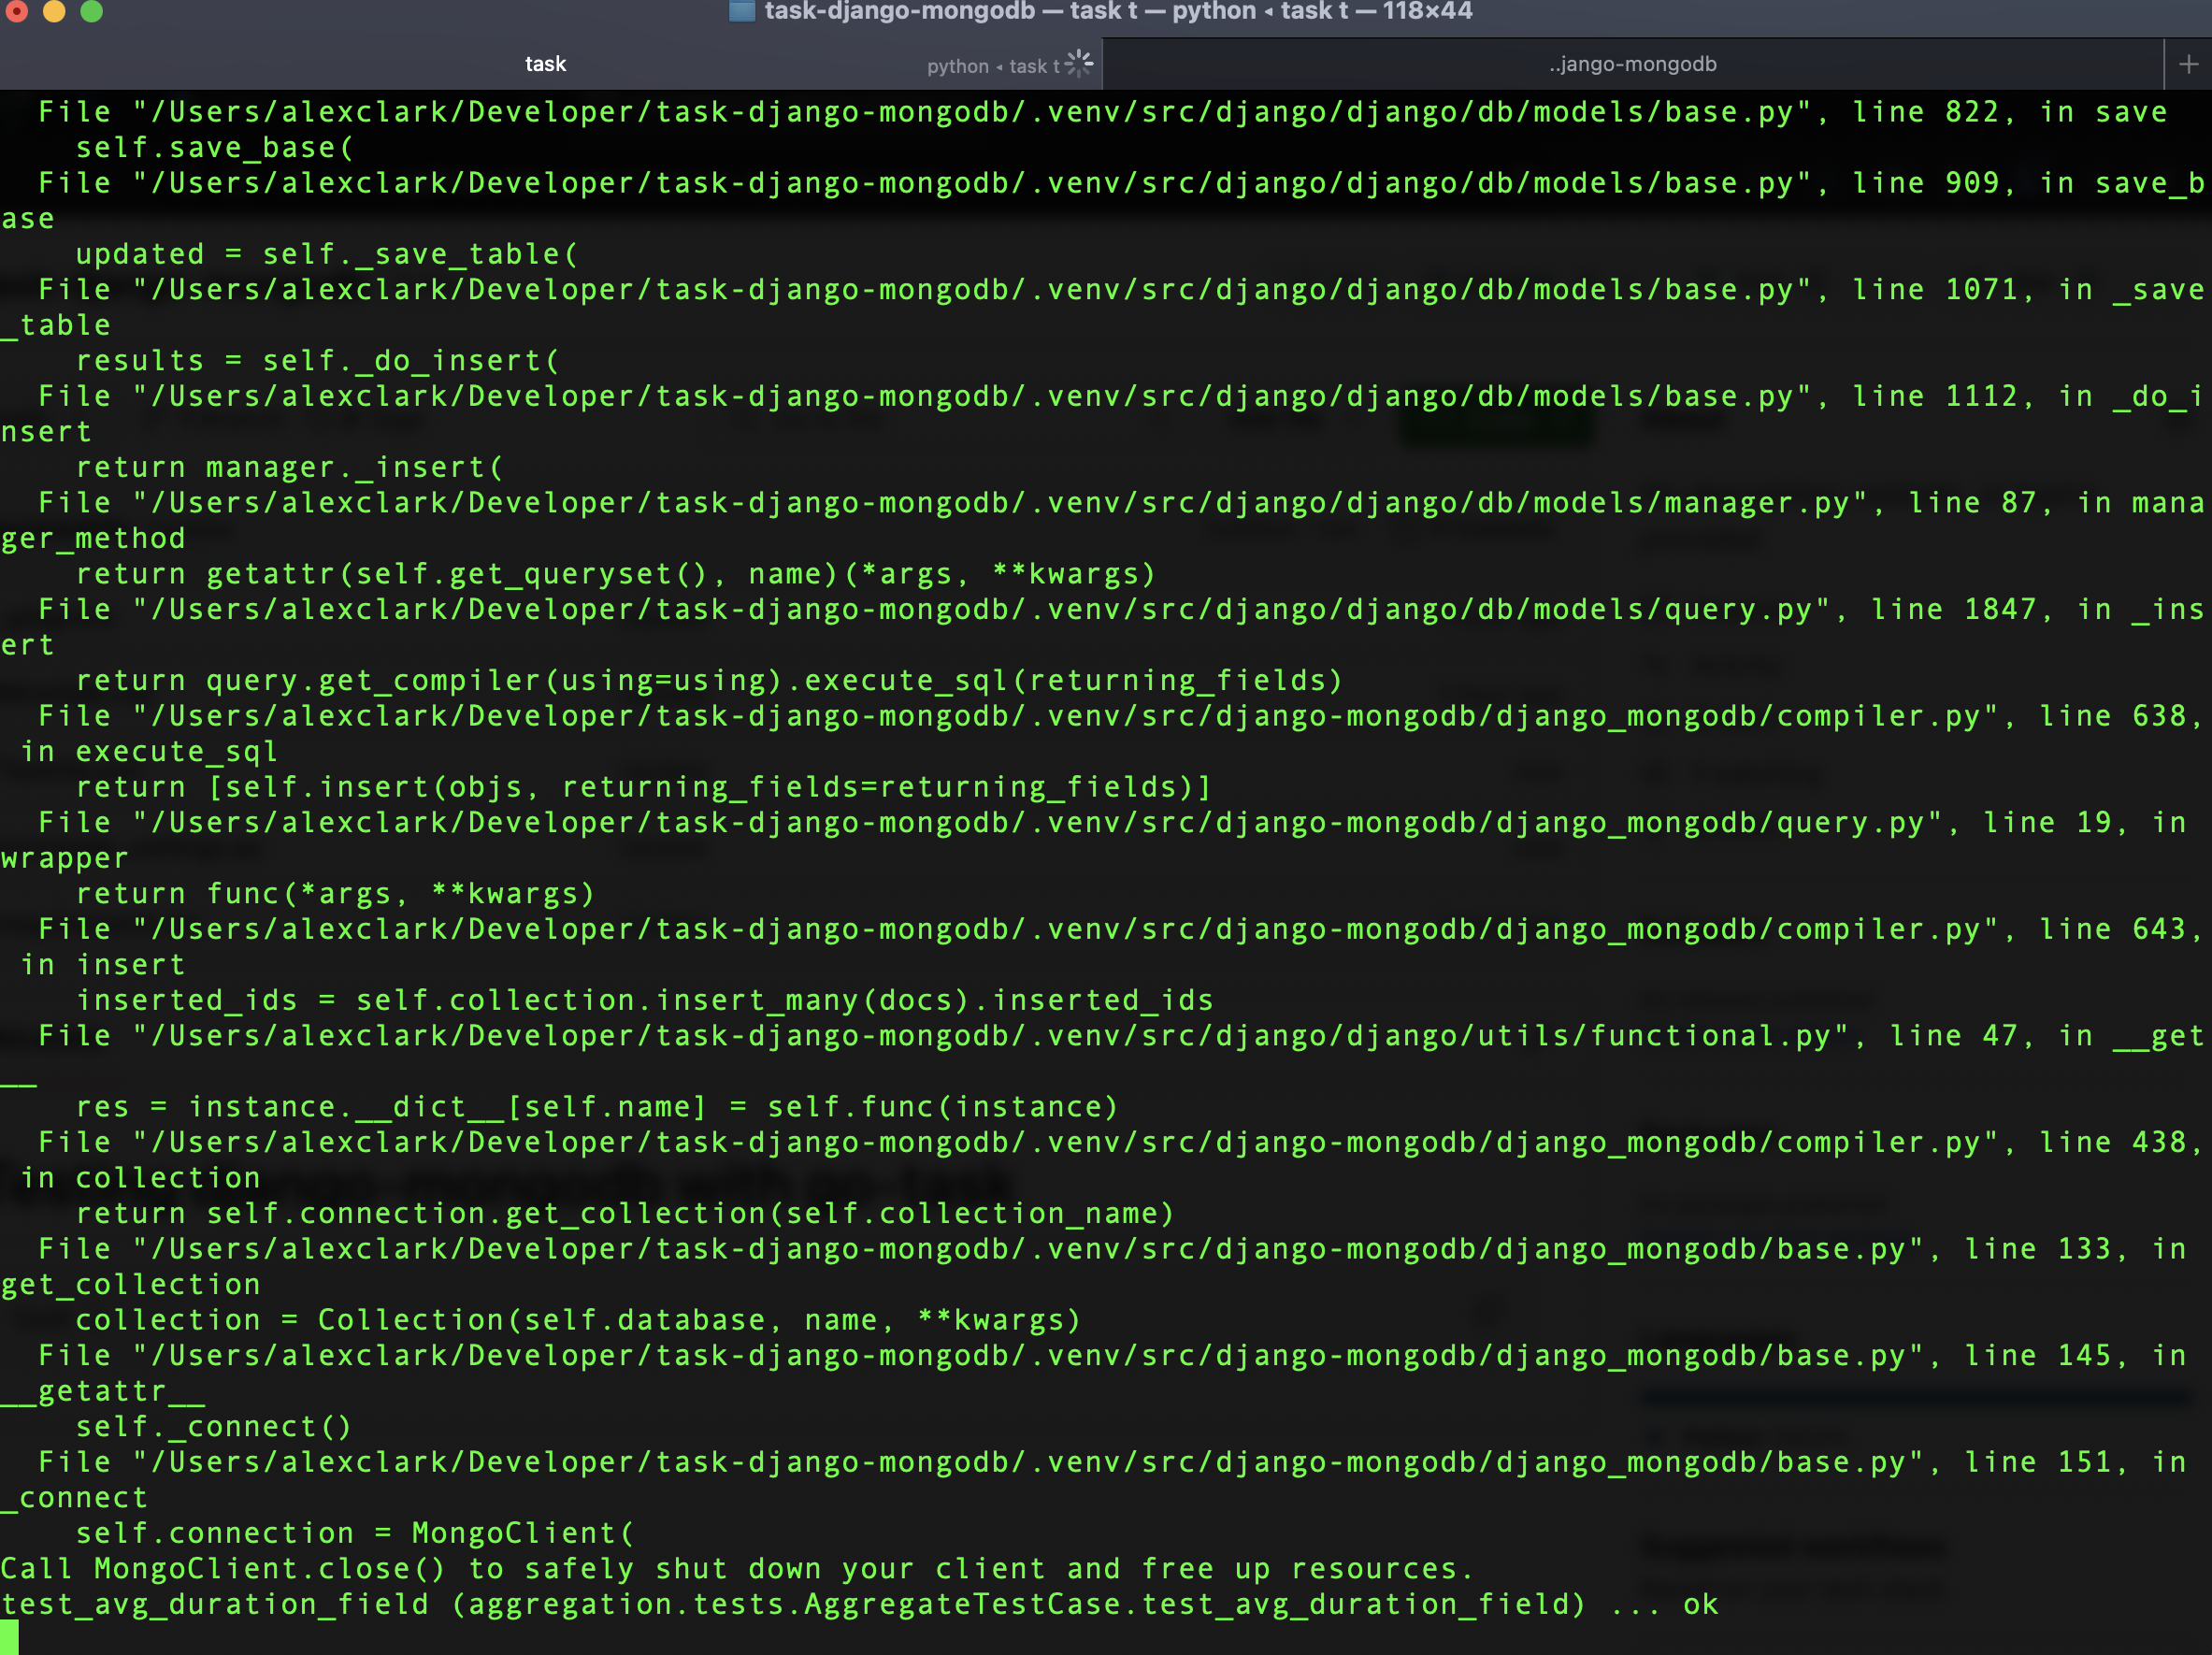2212x1655 pixels.
Task: Click the 'self.connection = MongoClient(' line
Action: point(354,1533)
